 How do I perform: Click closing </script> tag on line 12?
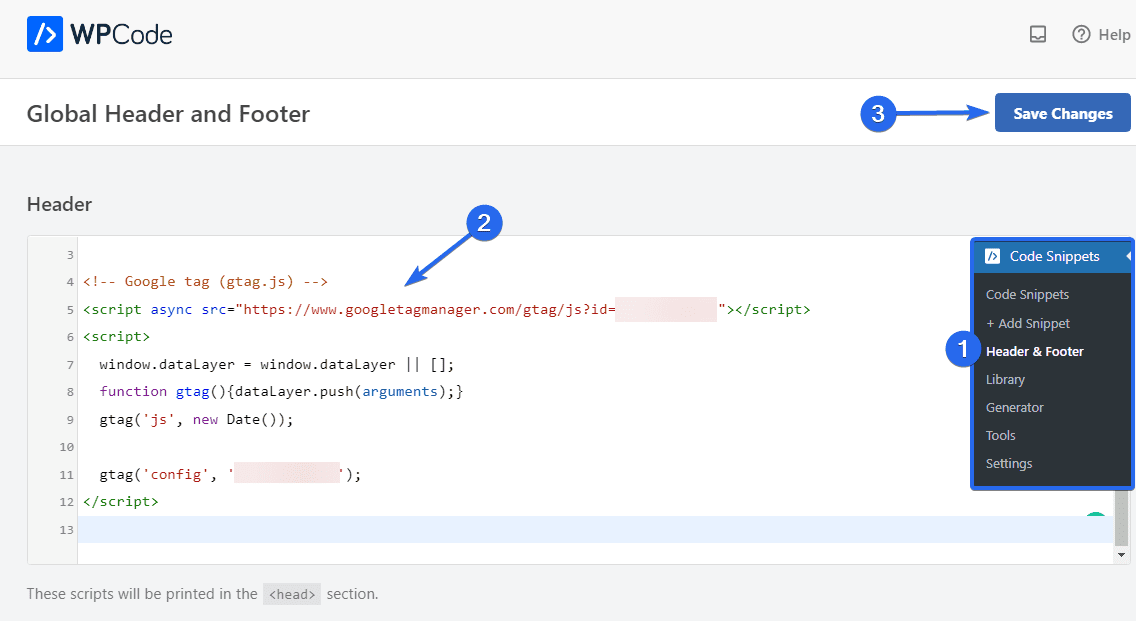click(120, 501)
